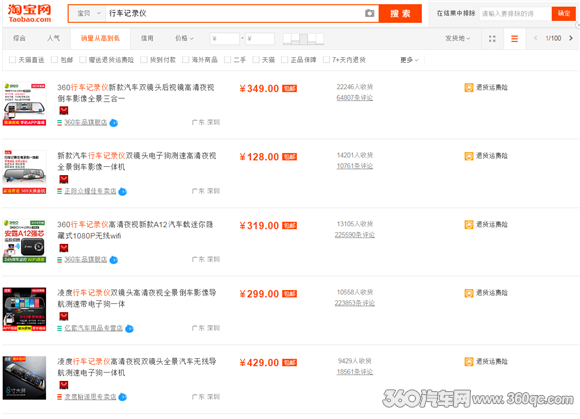The width and height of the screenshot is (580, 419).
Task: Check the 天猫直送 filter
Action: [x=13, y=60]
